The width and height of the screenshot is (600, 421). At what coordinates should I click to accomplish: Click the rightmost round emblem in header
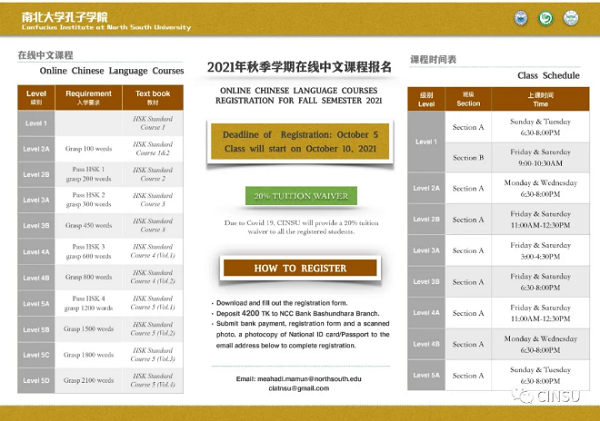571,18
